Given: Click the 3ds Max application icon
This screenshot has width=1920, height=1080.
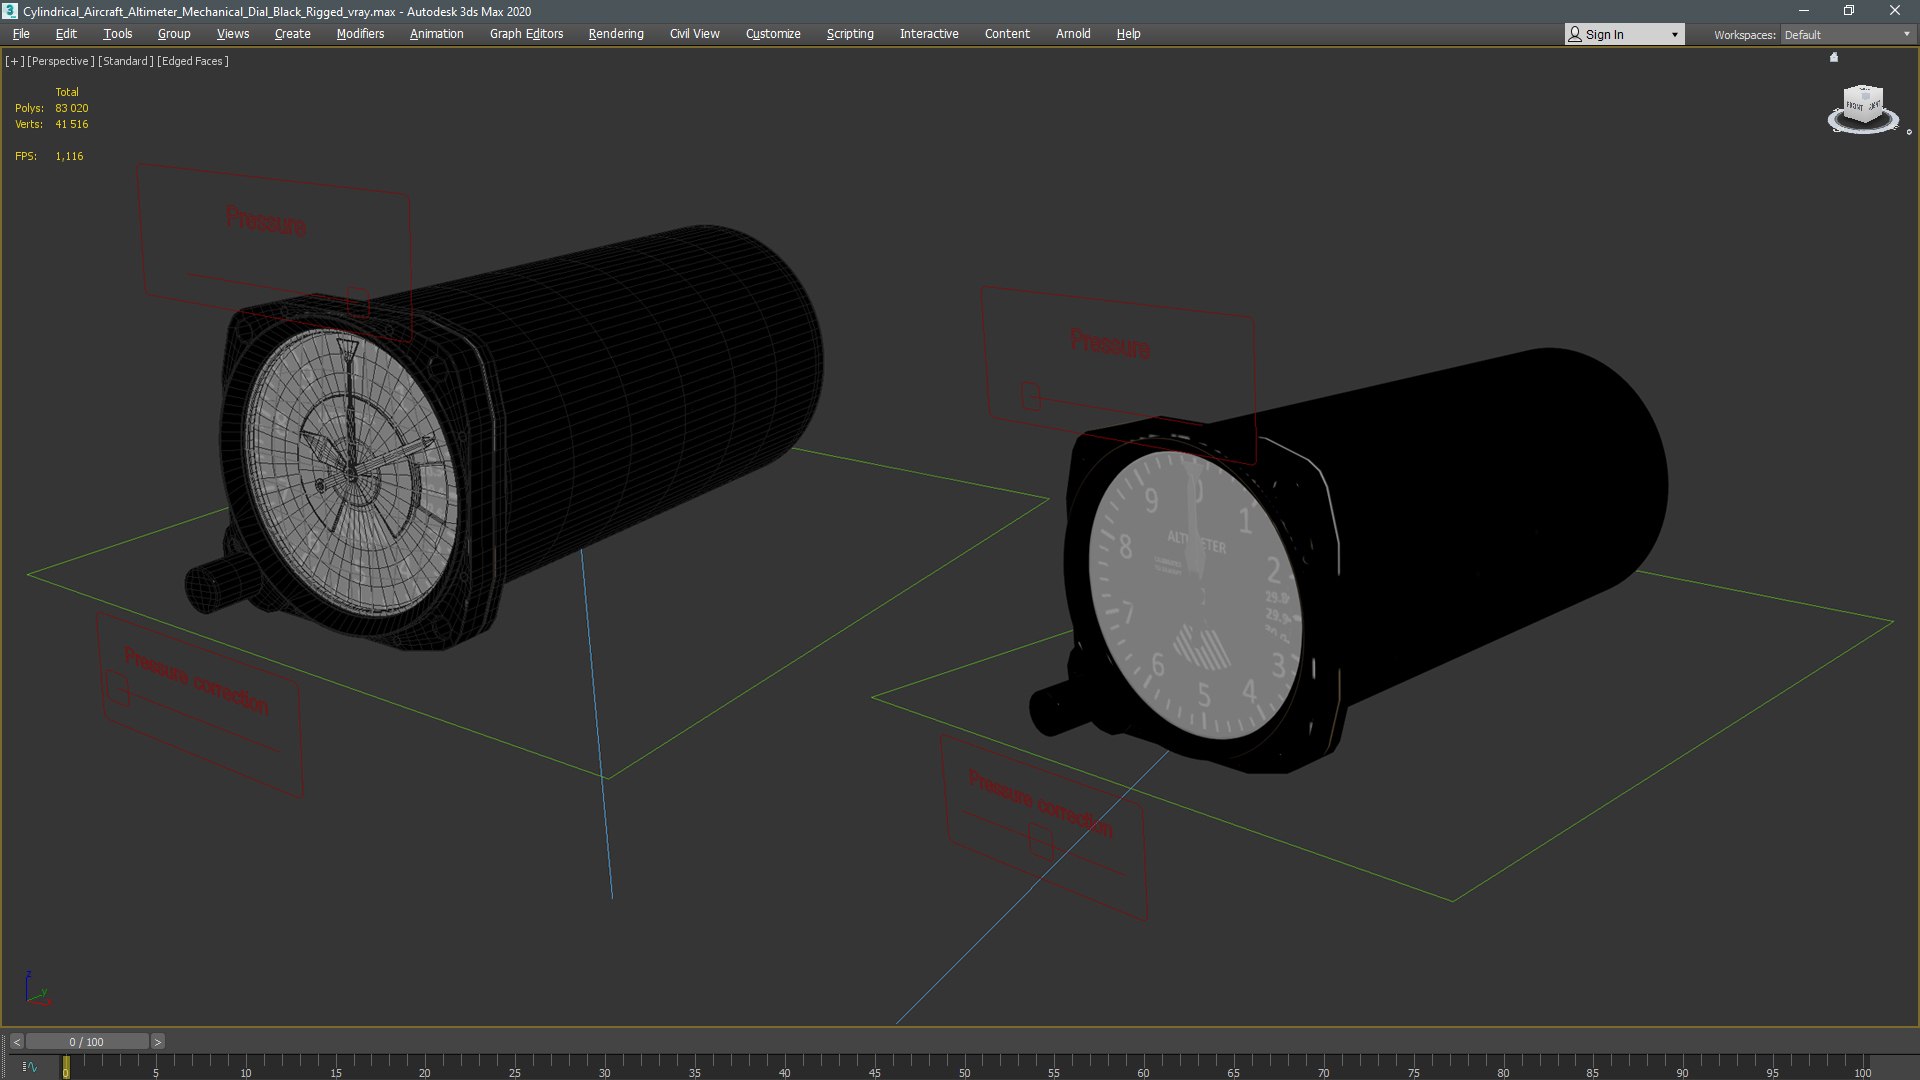Looking at the screenshot, I should tap(10, 11).
